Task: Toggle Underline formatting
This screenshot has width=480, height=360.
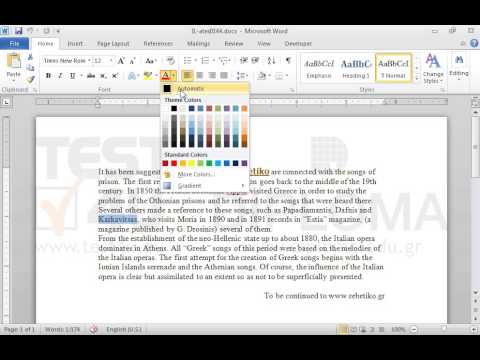Action: (72, 76)
